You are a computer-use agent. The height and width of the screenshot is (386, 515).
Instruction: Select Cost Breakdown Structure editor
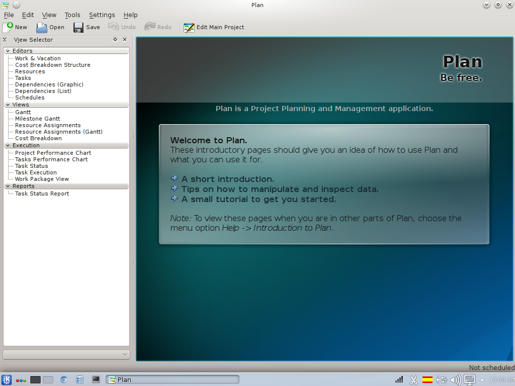click(52, 65)
